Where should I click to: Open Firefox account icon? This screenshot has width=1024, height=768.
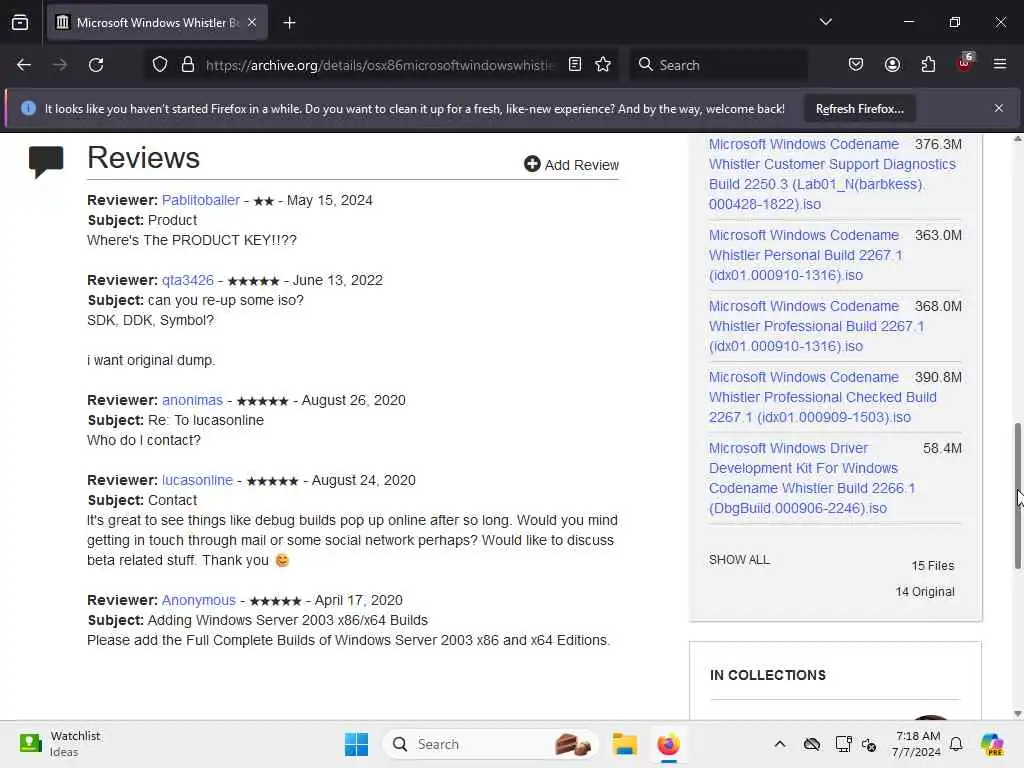pyautogui.click(x=892, y=65)
